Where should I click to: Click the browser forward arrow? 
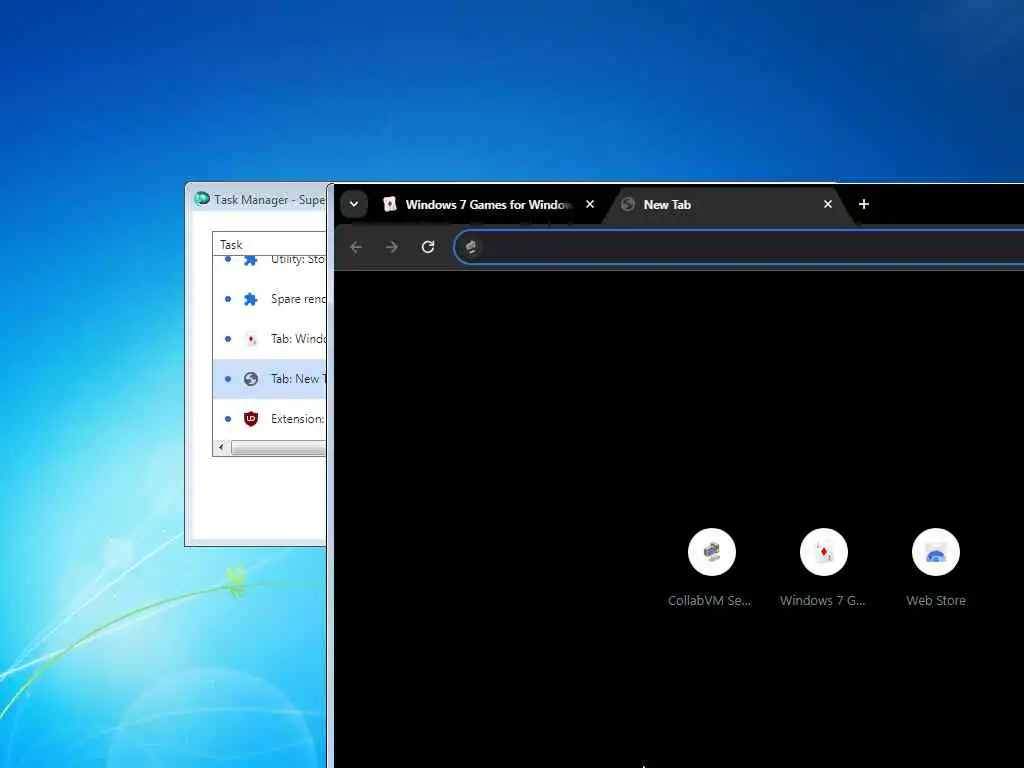click(x=392, y=247)
